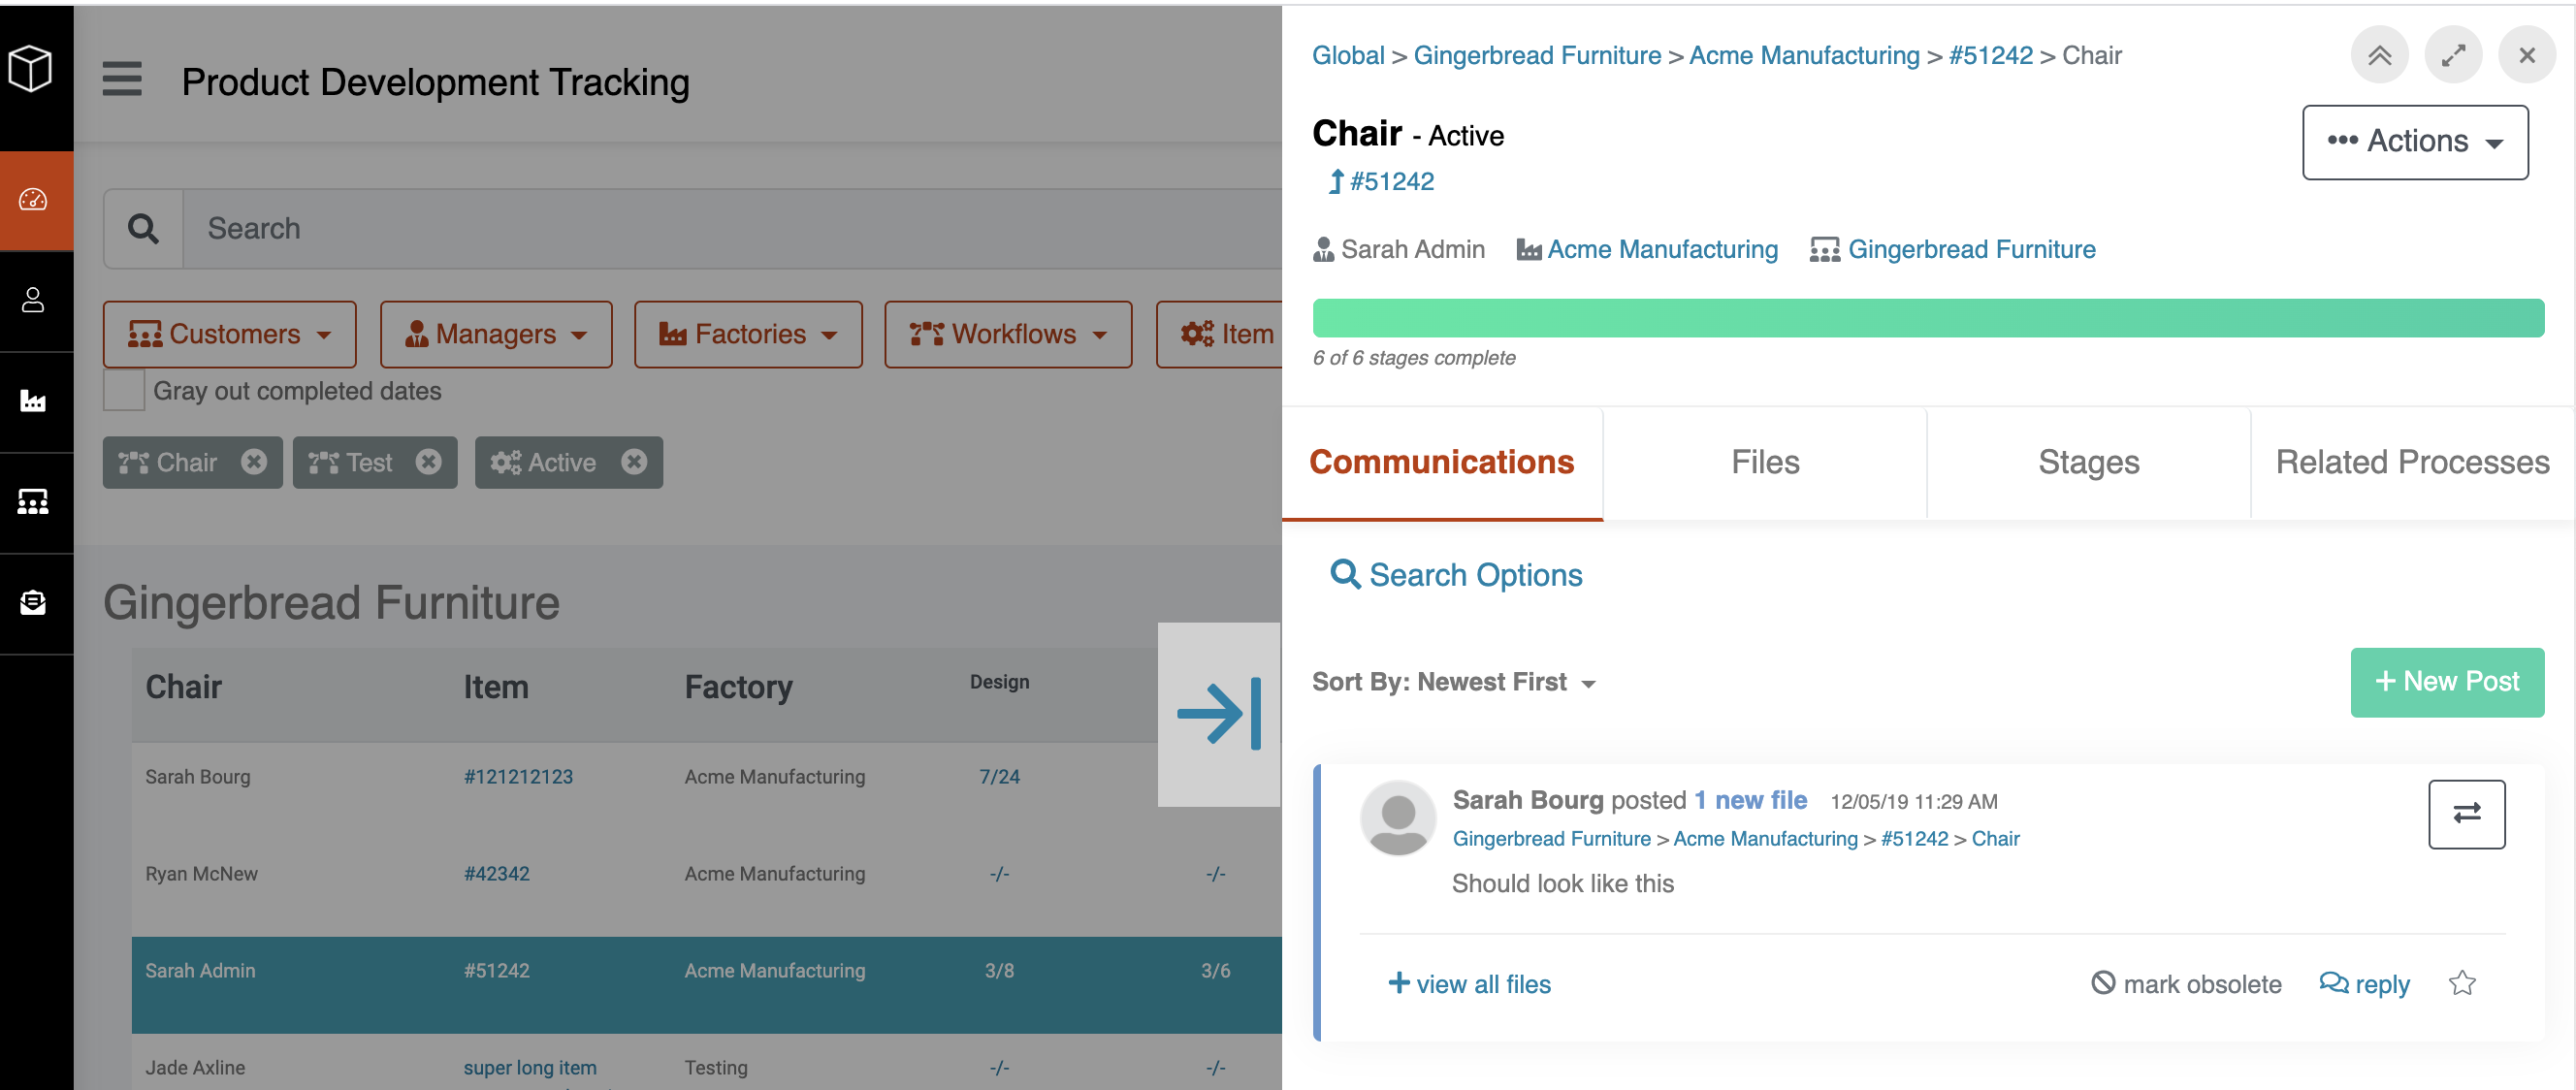Open the Managers filter dropdown
This screenshot has width=2576, height=1090.
click(496, 334)
